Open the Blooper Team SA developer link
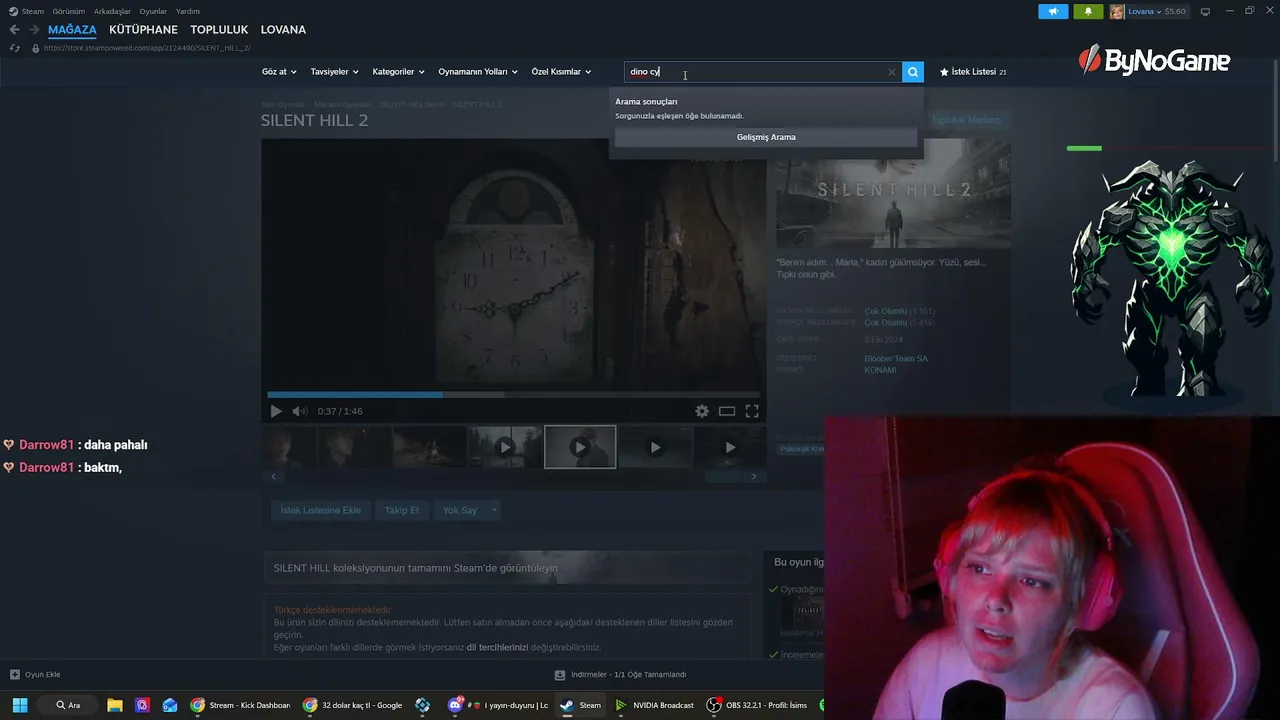This screenshot has width=1280, height=720. 896,358
